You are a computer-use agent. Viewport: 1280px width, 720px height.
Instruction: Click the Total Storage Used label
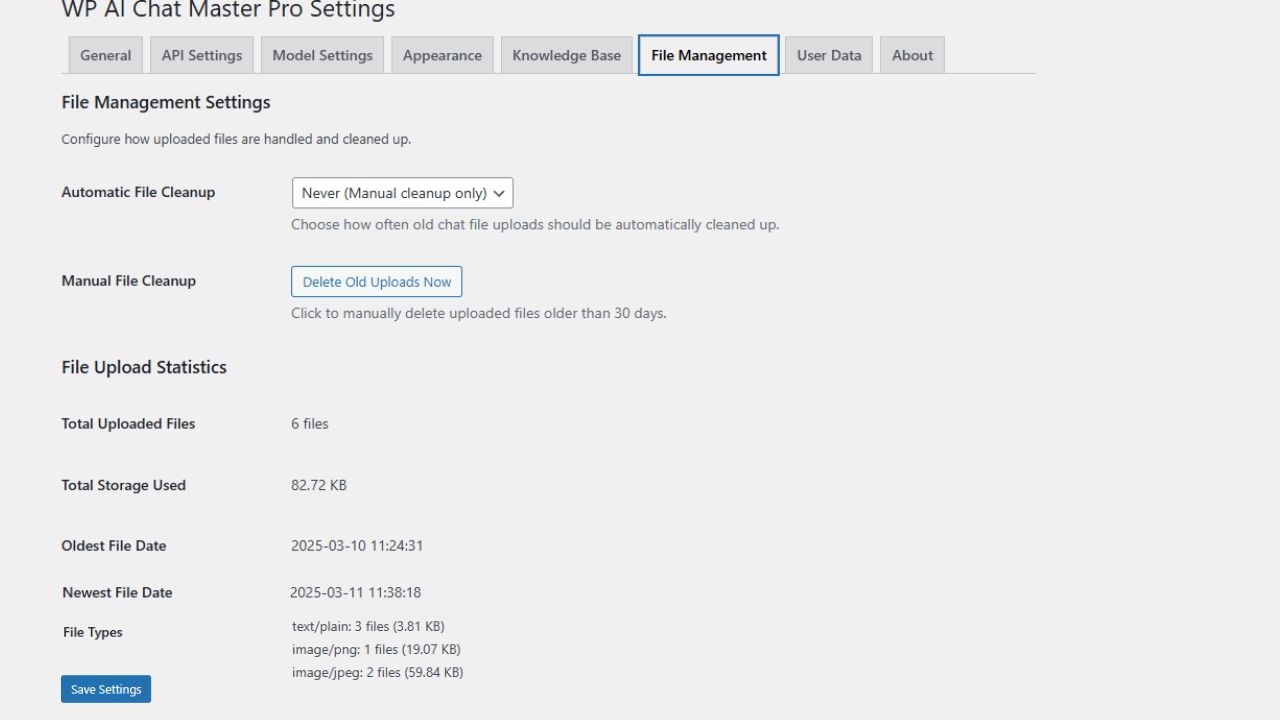(124, 485)
